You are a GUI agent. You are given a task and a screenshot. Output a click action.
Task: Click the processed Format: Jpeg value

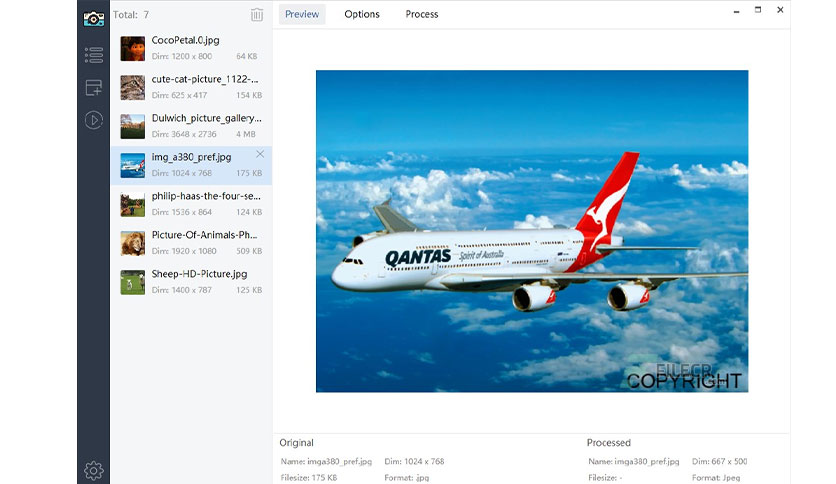pyautogui.click(x=716, y=478)
